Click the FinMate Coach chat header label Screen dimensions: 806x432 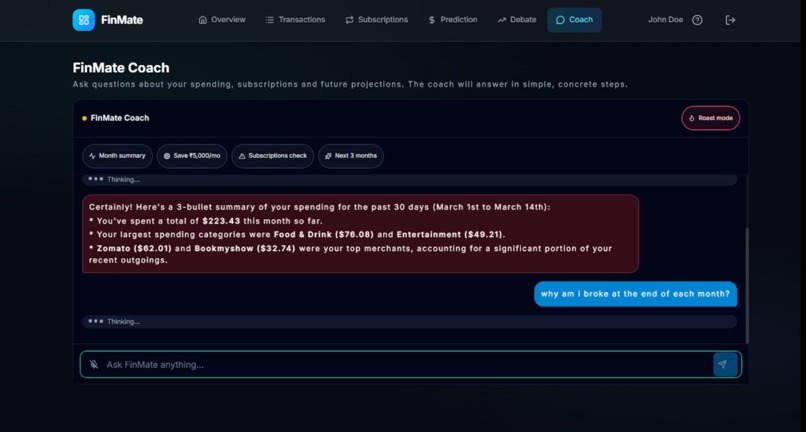coord(120,118)
